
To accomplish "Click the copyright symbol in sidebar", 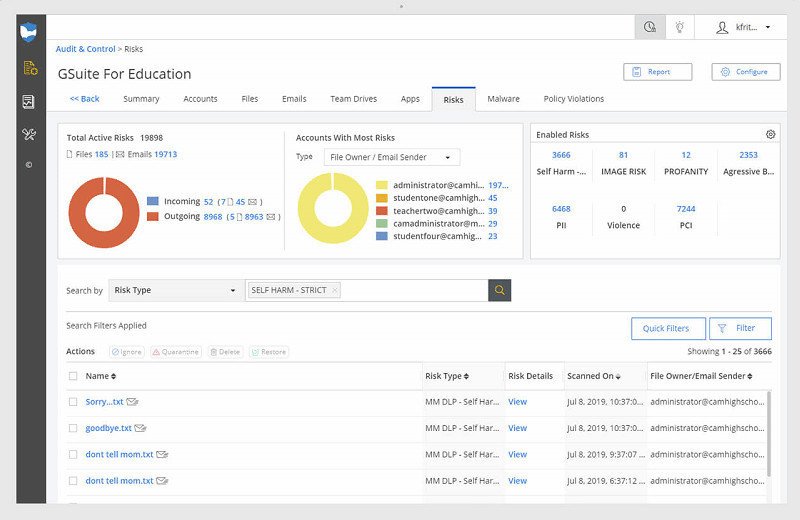I will coord(29,165).
